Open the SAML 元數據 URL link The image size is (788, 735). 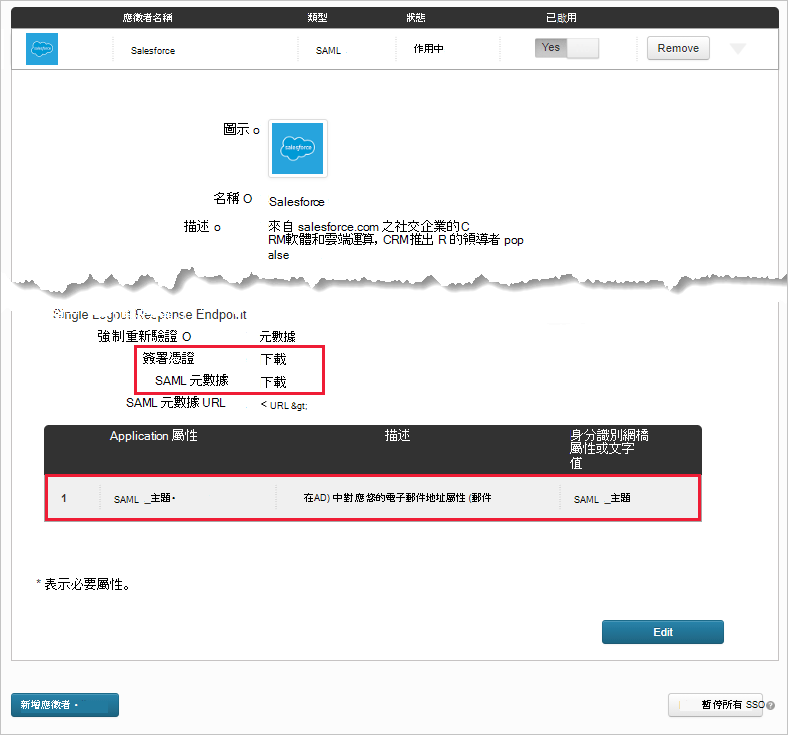(x=284, y=405)
